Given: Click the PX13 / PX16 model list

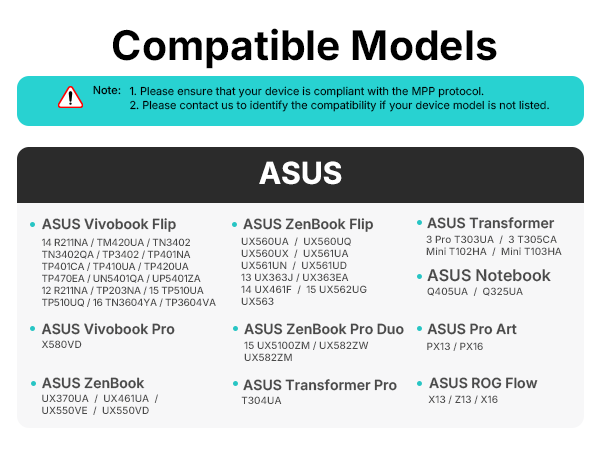Looking at the screenshot, I should [x=455, y=347].
